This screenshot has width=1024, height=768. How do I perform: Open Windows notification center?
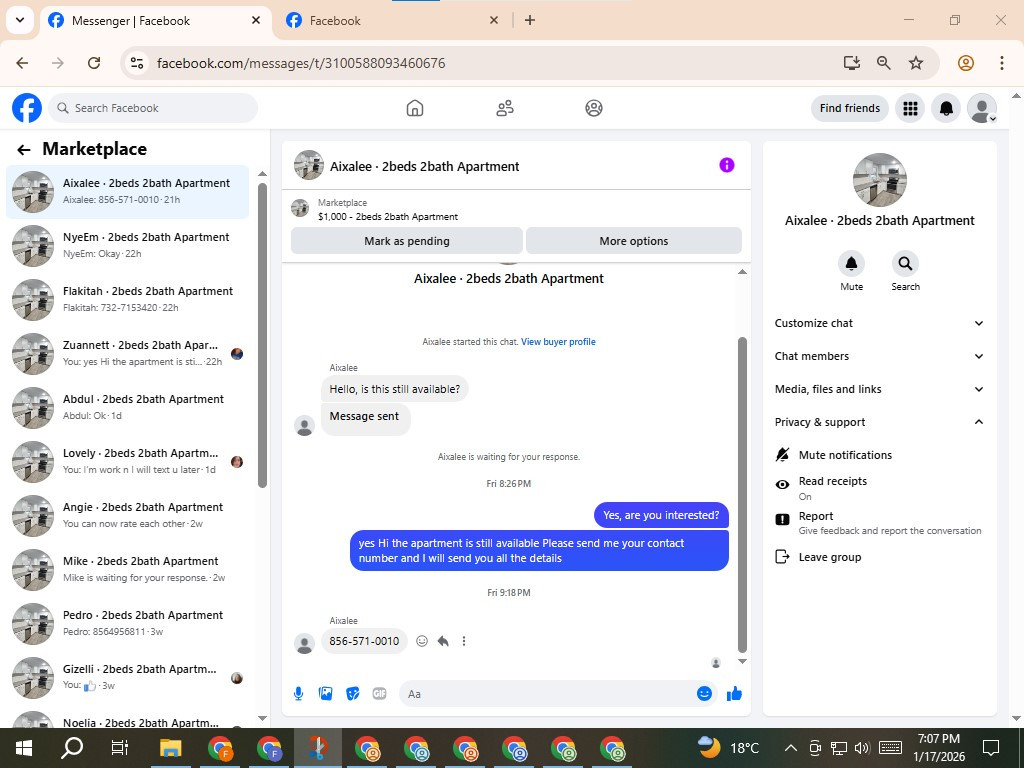pyautogui.click(x=991, y=748)
